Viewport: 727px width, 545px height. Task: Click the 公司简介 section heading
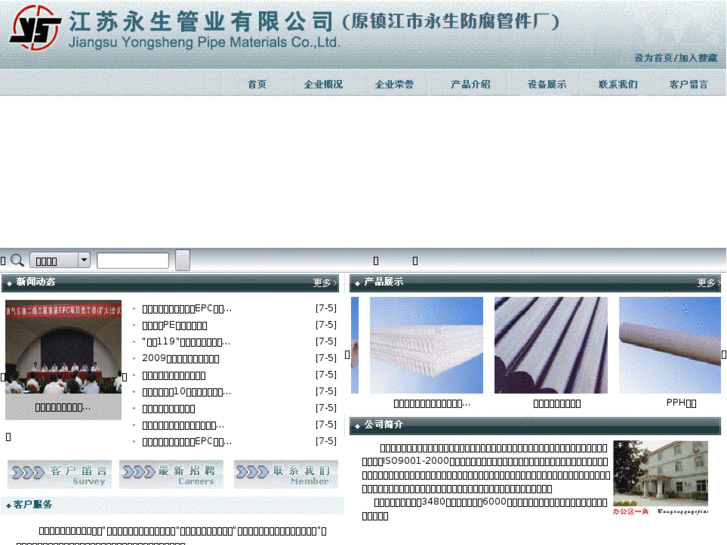coord(383,424)
